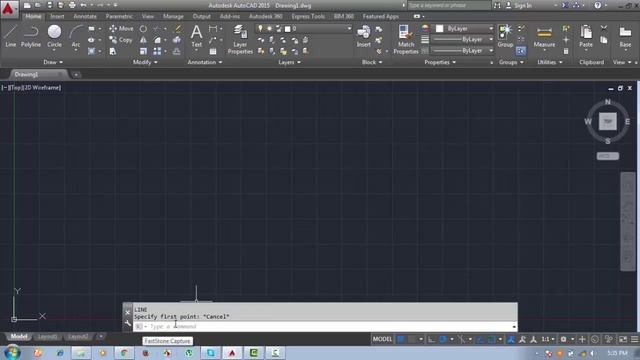Click the Copy tool

(x=120, y=40)
